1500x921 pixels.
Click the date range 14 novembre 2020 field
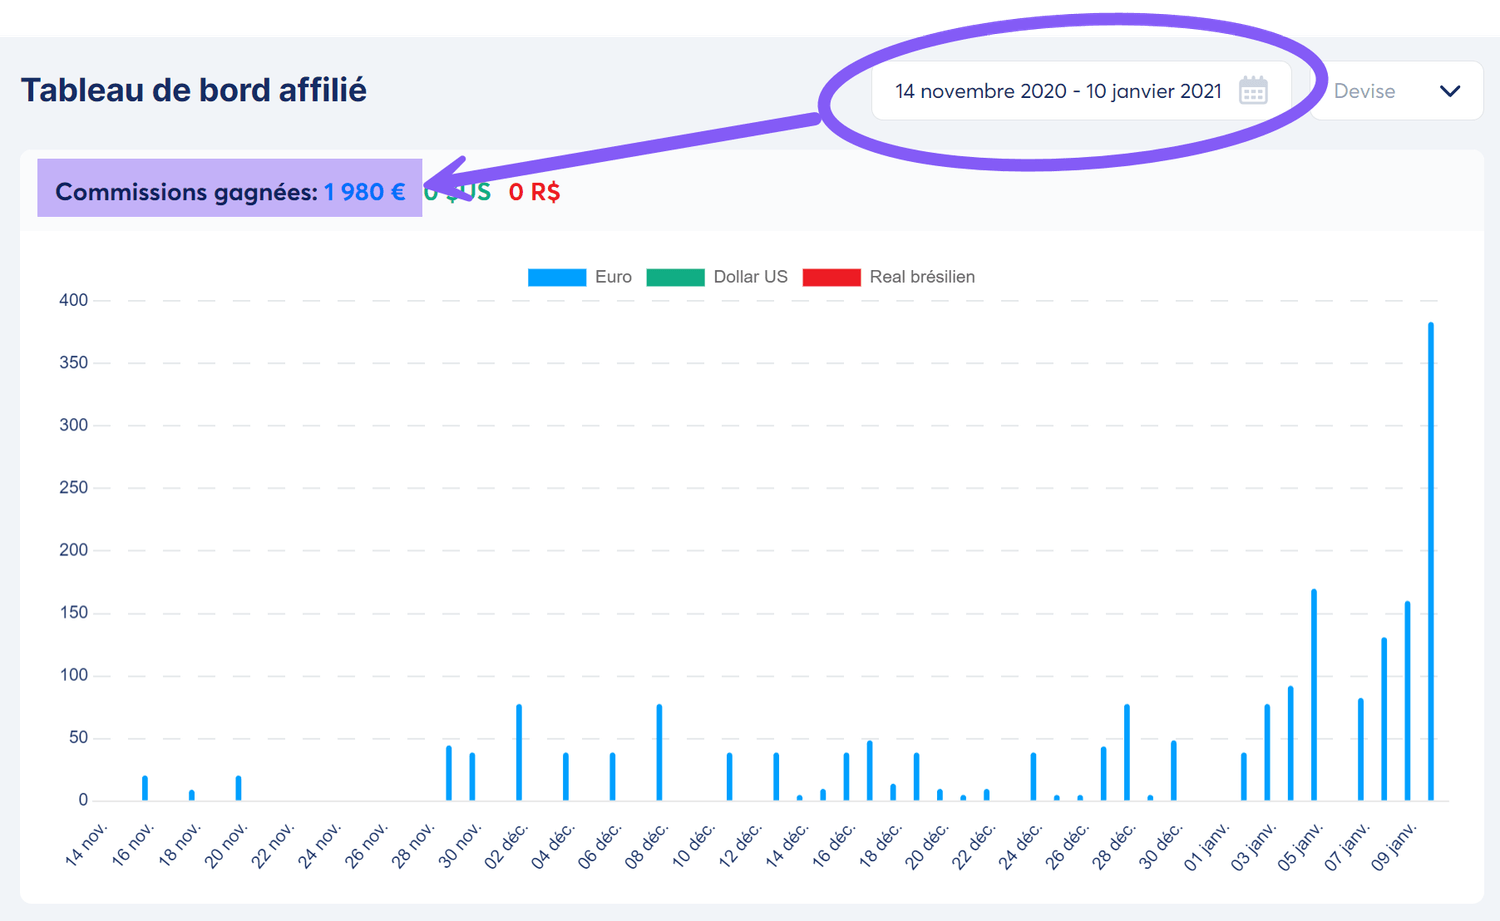click(1057, 91)
